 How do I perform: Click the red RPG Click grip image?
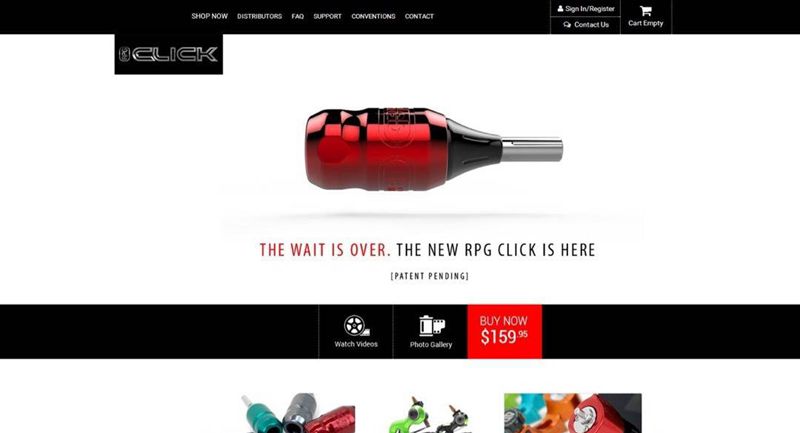[434, 149]
